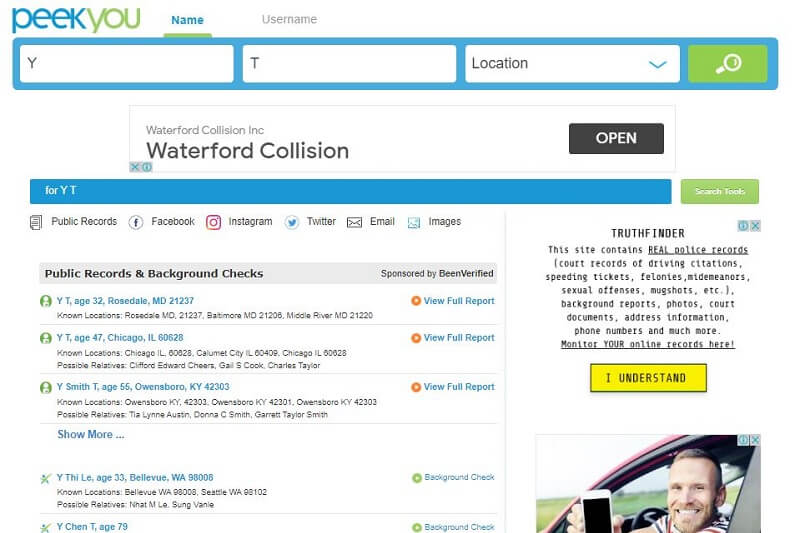Image resolution: width=800 pixels, height=533 pixels.
Task: Switch to the Username tab
Action: pyautogui.click(x=289, y=19)
